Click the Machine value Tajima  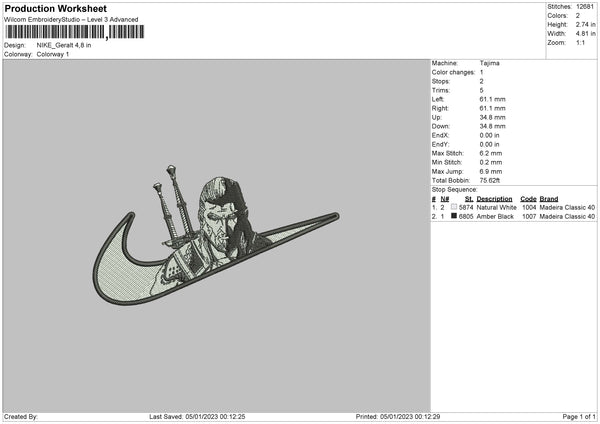coord(489,63)
